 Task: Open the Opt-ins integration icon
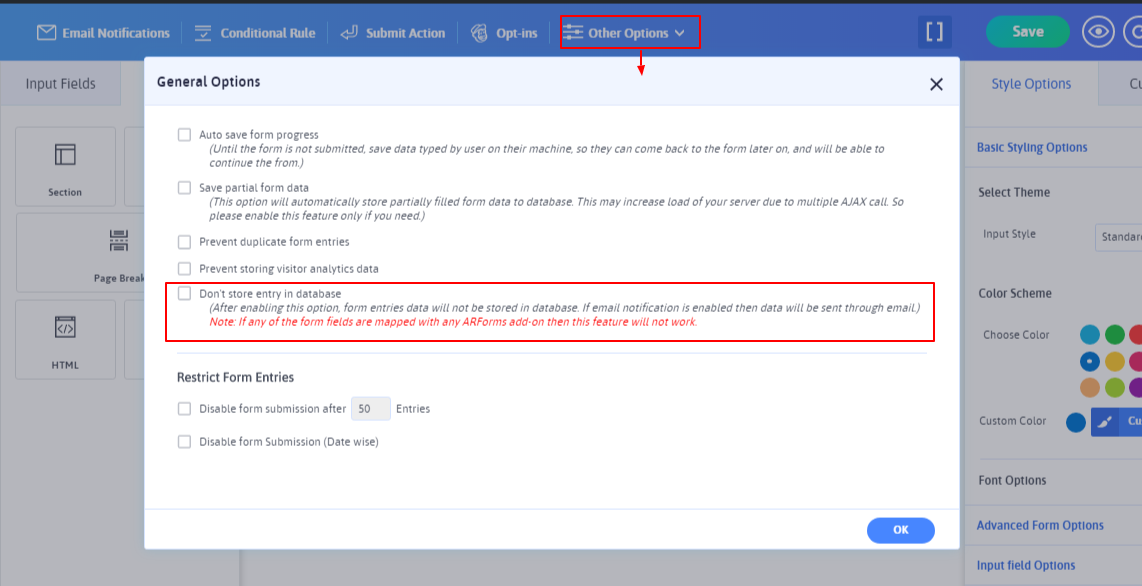pos(480,33)
